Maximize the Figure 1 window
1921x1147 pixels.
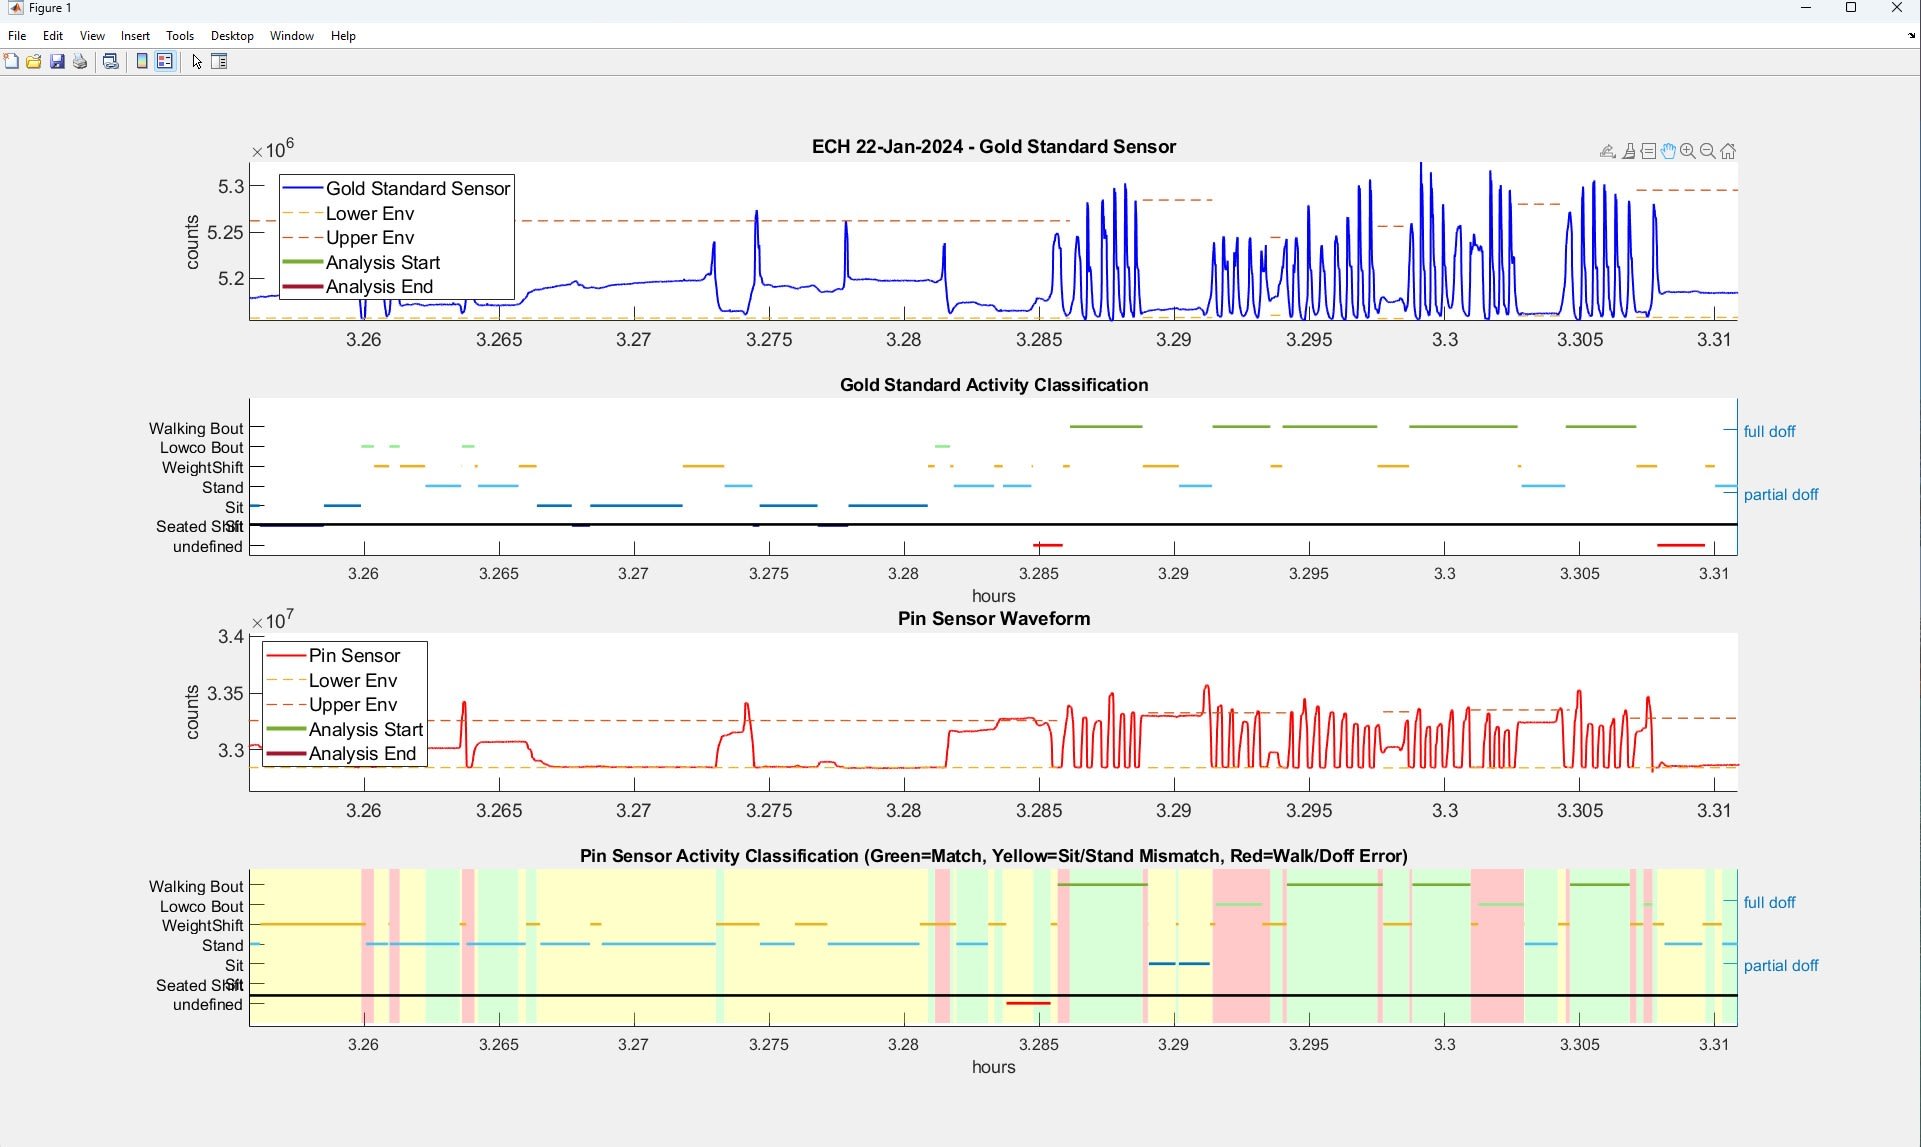coord(1851,8)
